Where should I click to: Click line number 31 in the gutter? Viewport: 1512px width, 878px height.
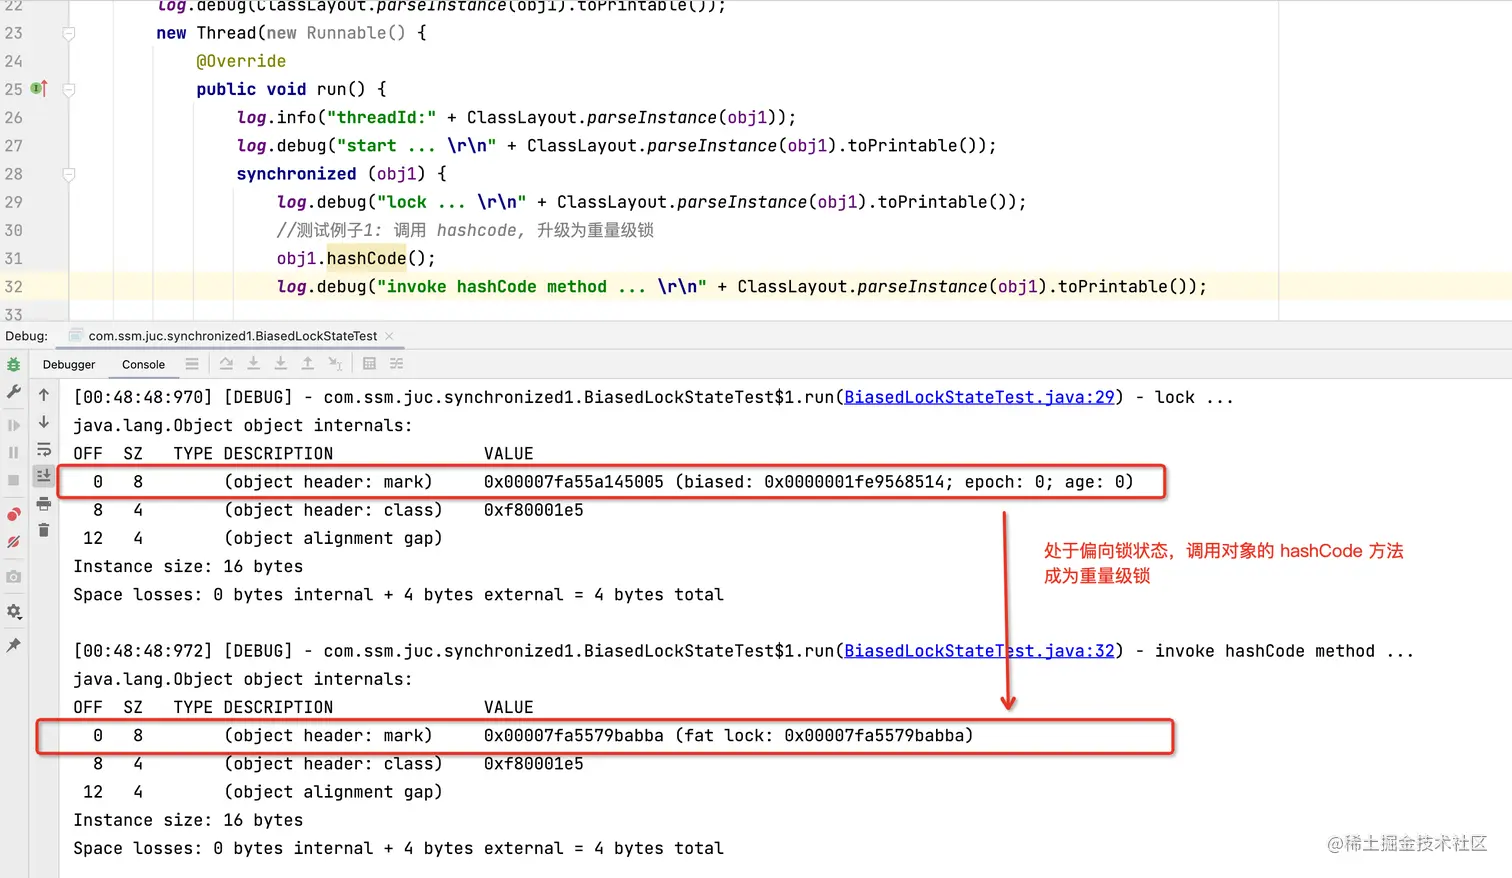click(13, 258)
